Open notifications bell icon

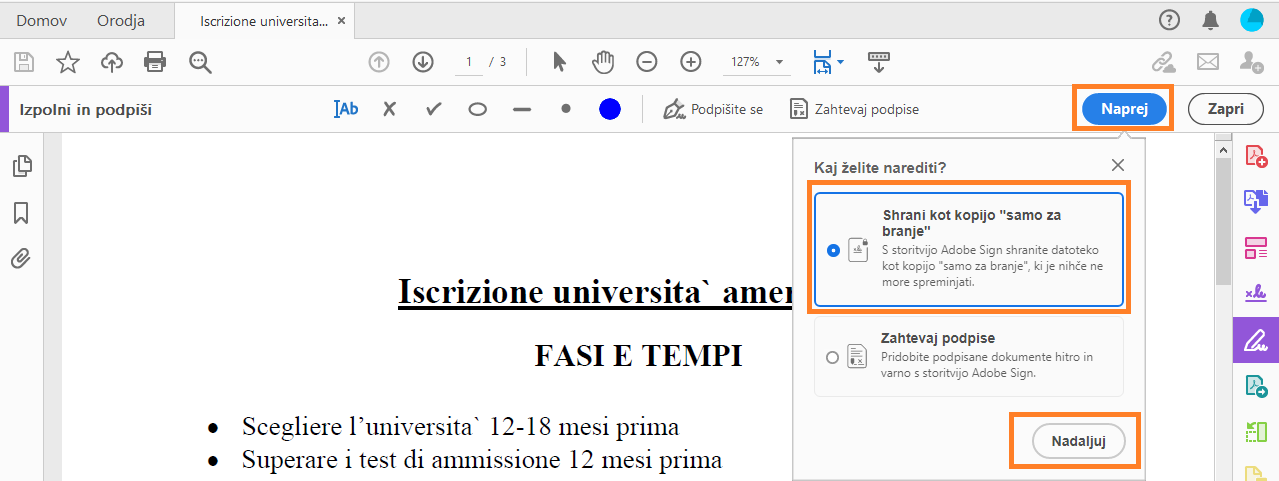tap(1211, 19)
